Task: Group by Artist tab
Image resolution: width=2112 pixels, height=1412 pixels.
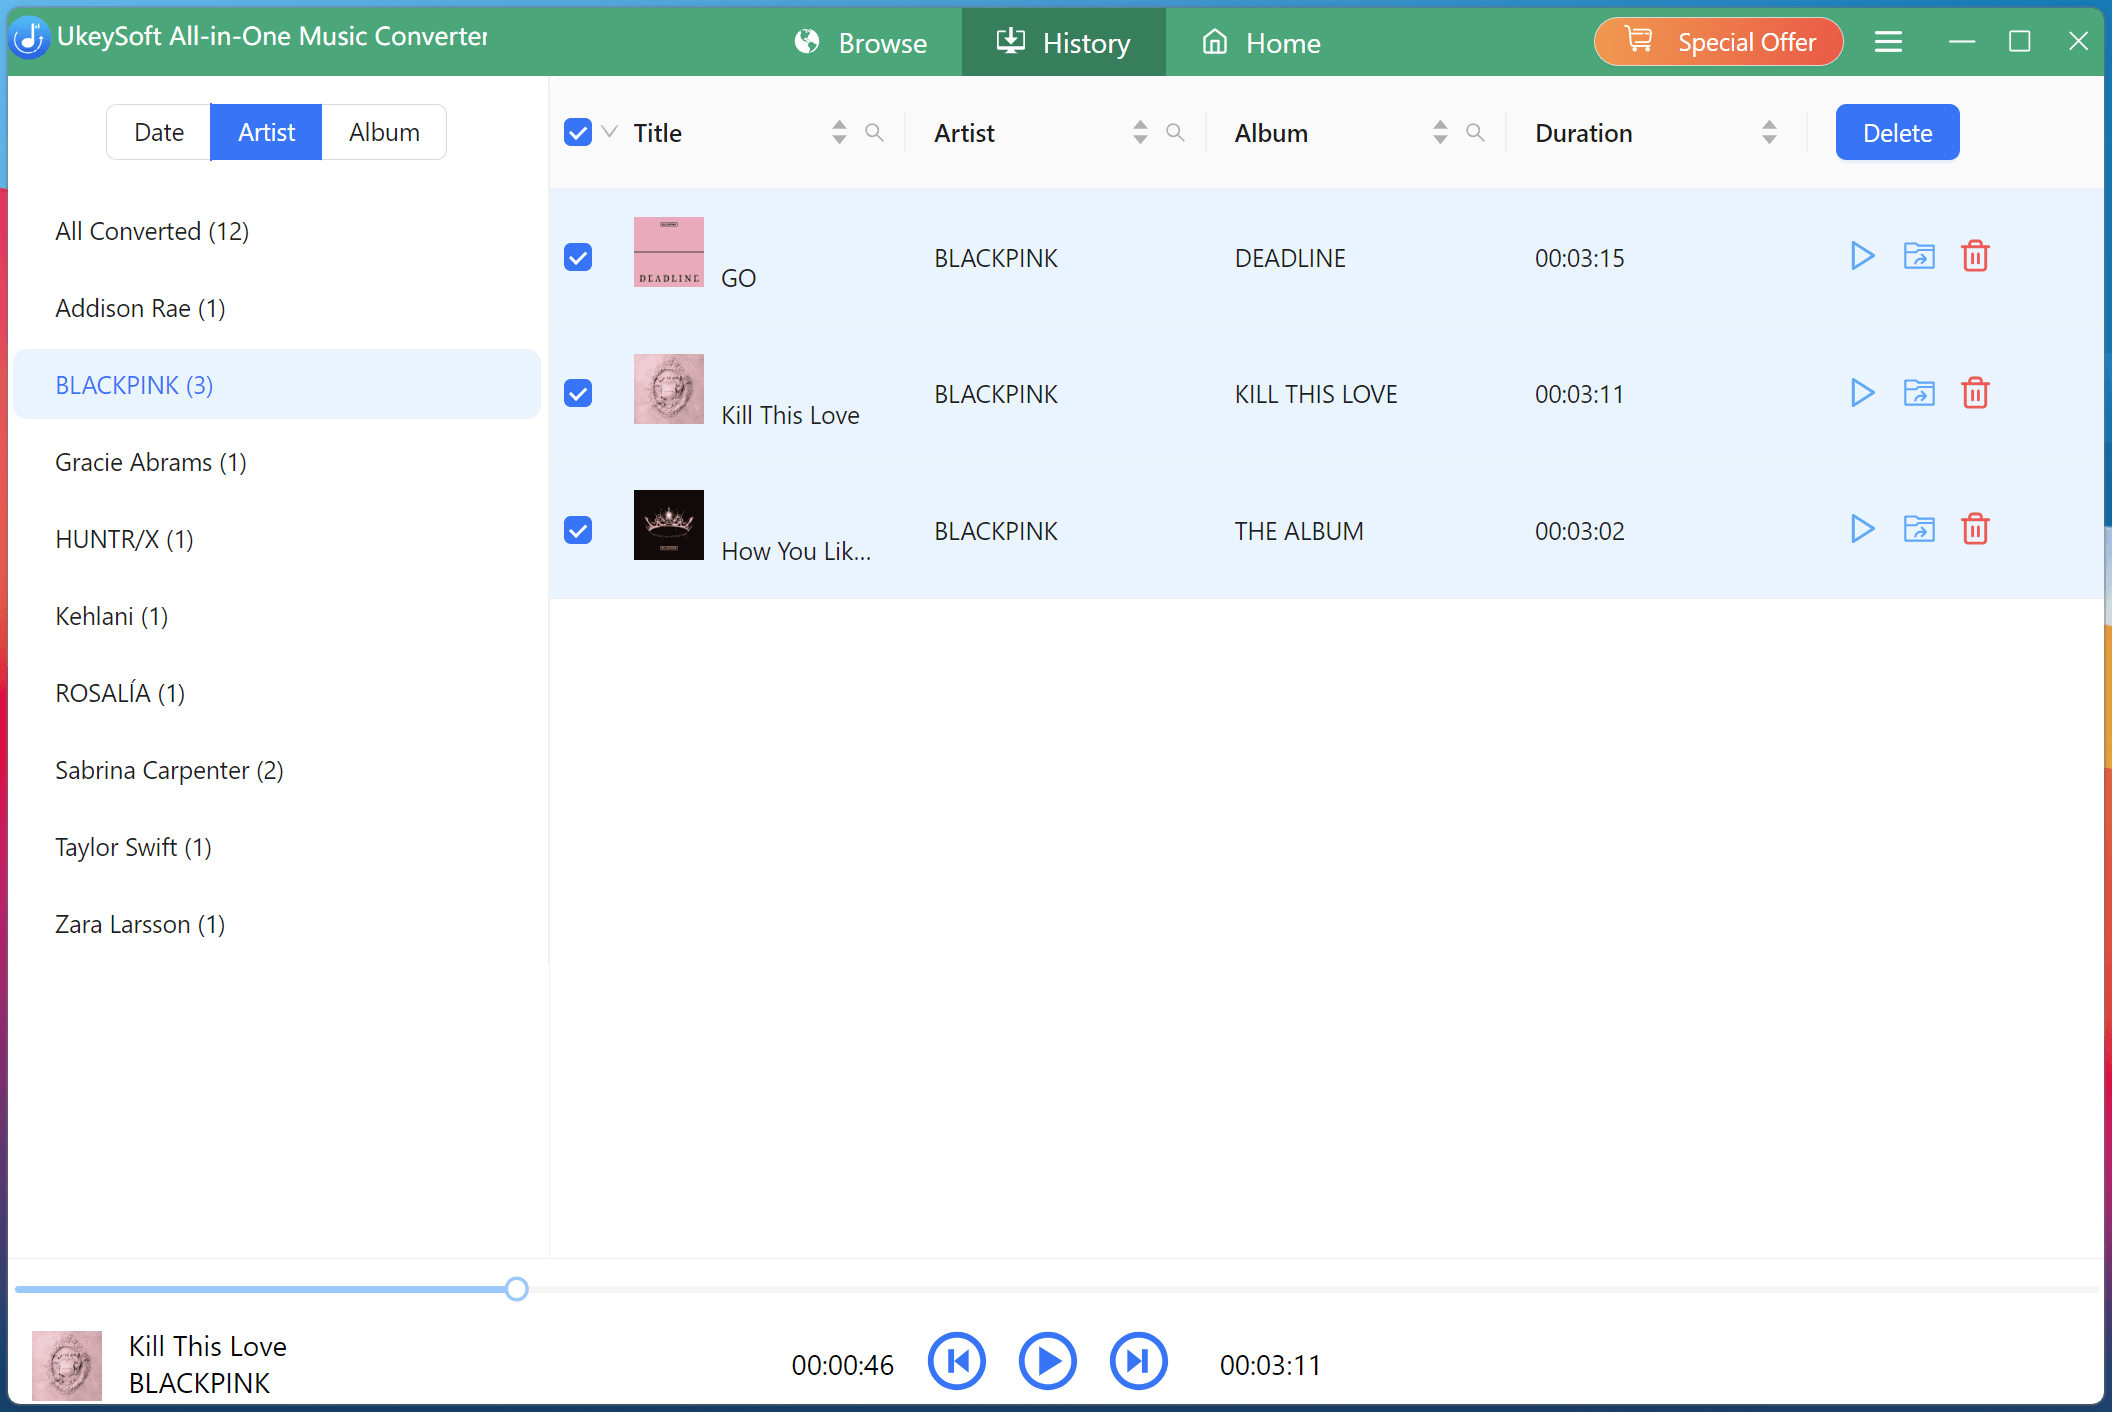Action: 266,132
